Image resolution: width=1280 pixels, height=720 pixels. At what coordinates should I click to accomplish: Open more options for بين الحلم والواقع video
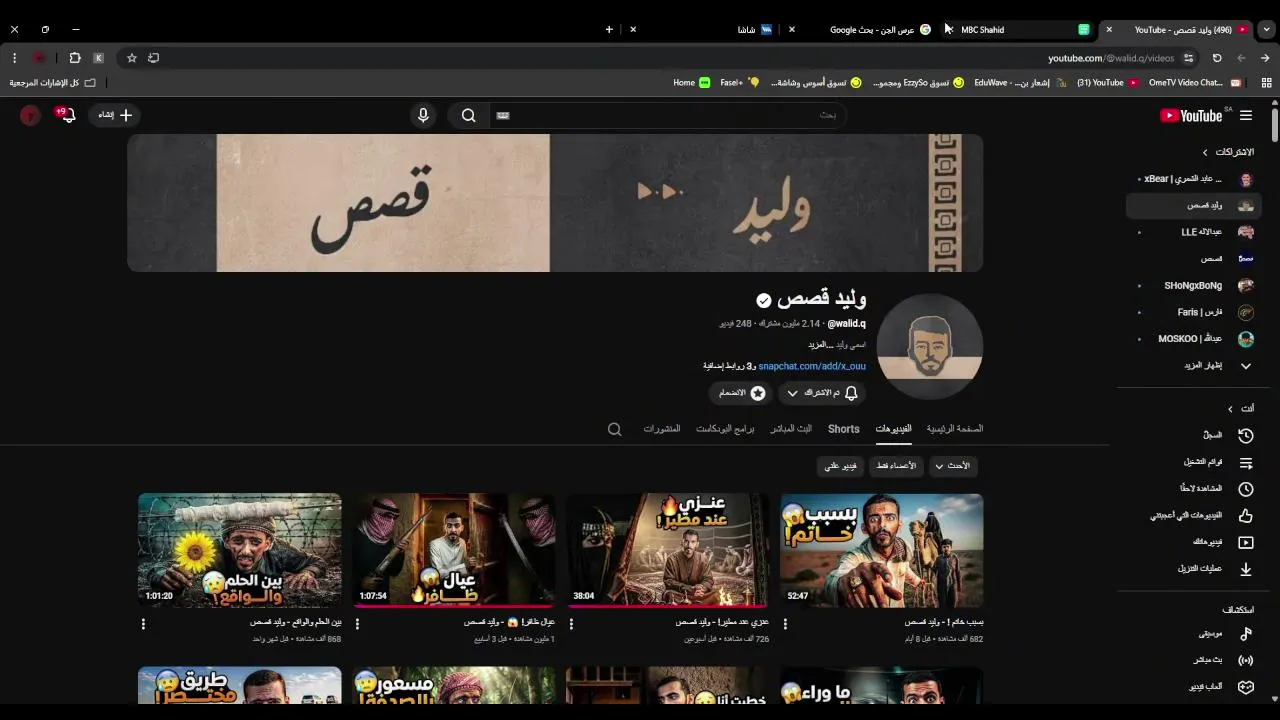coord(143,624)
